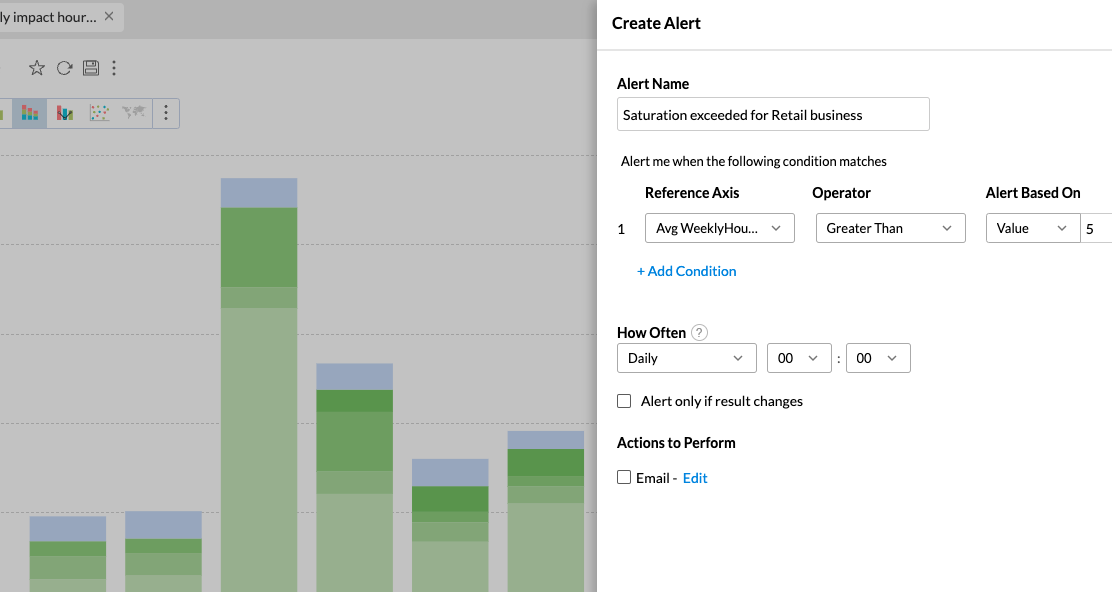Save the report using the save icon
Viewport: 1112px width, 592px height.
89,67
